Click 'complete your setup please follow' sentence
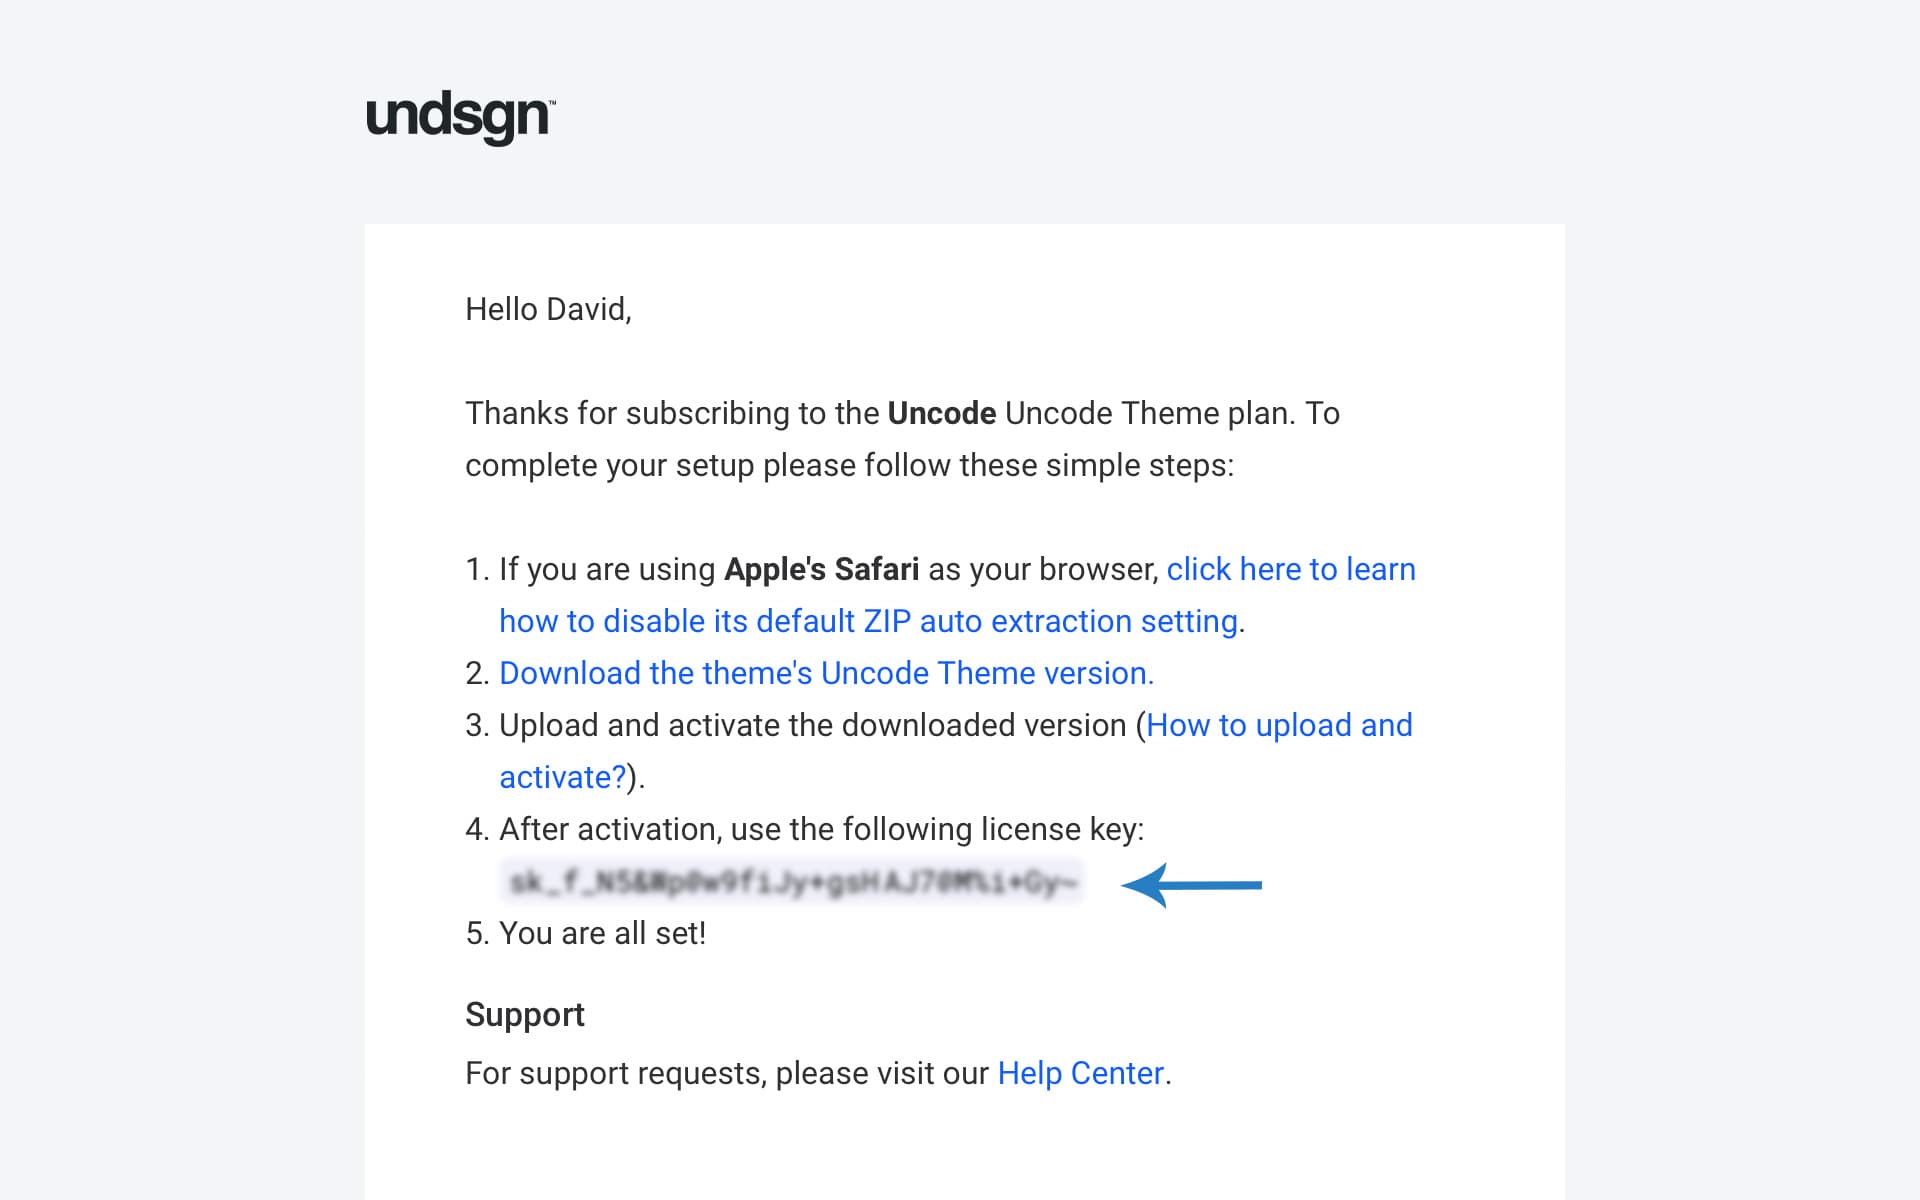 coord(849,465)
